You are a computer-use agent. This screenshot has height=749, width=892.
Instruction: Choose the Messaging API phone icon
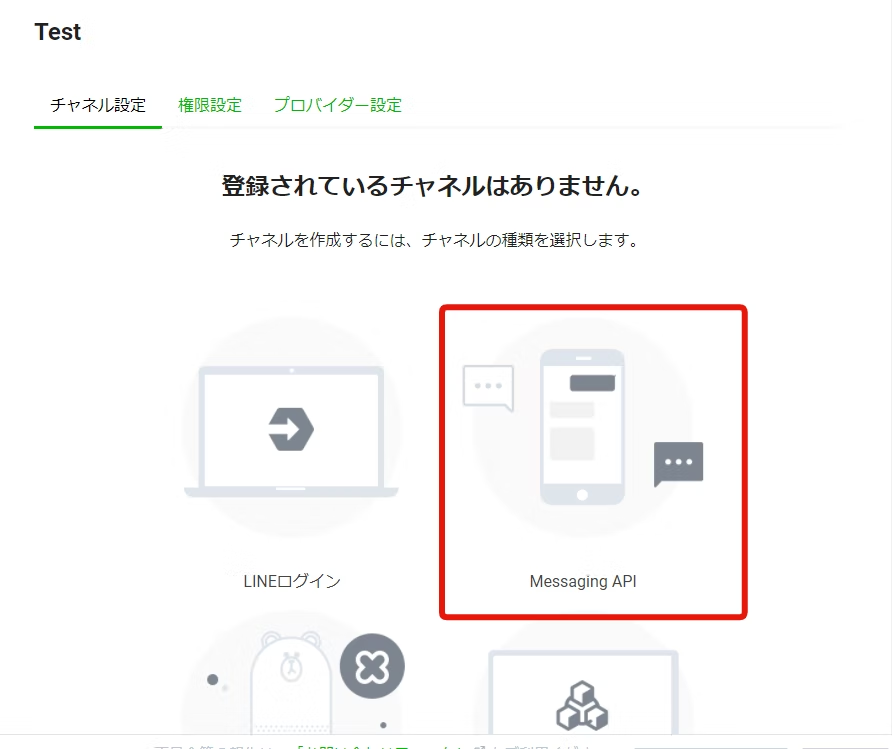(583, 428)
